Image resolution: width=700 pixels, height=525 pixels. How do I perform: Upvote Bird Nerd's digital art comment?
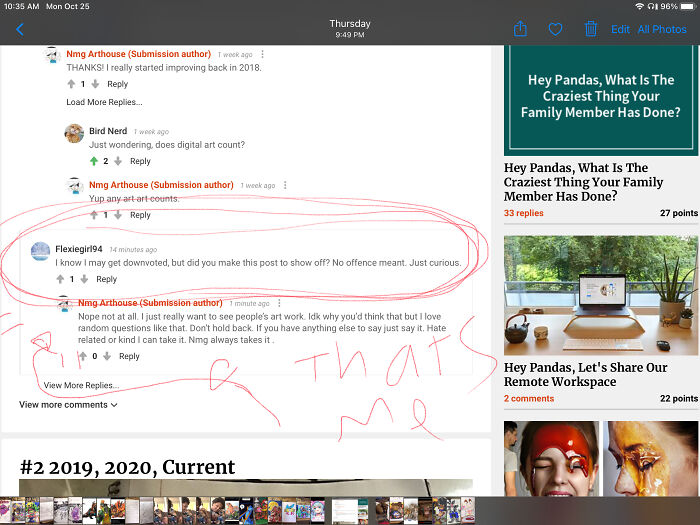(94, 161)
